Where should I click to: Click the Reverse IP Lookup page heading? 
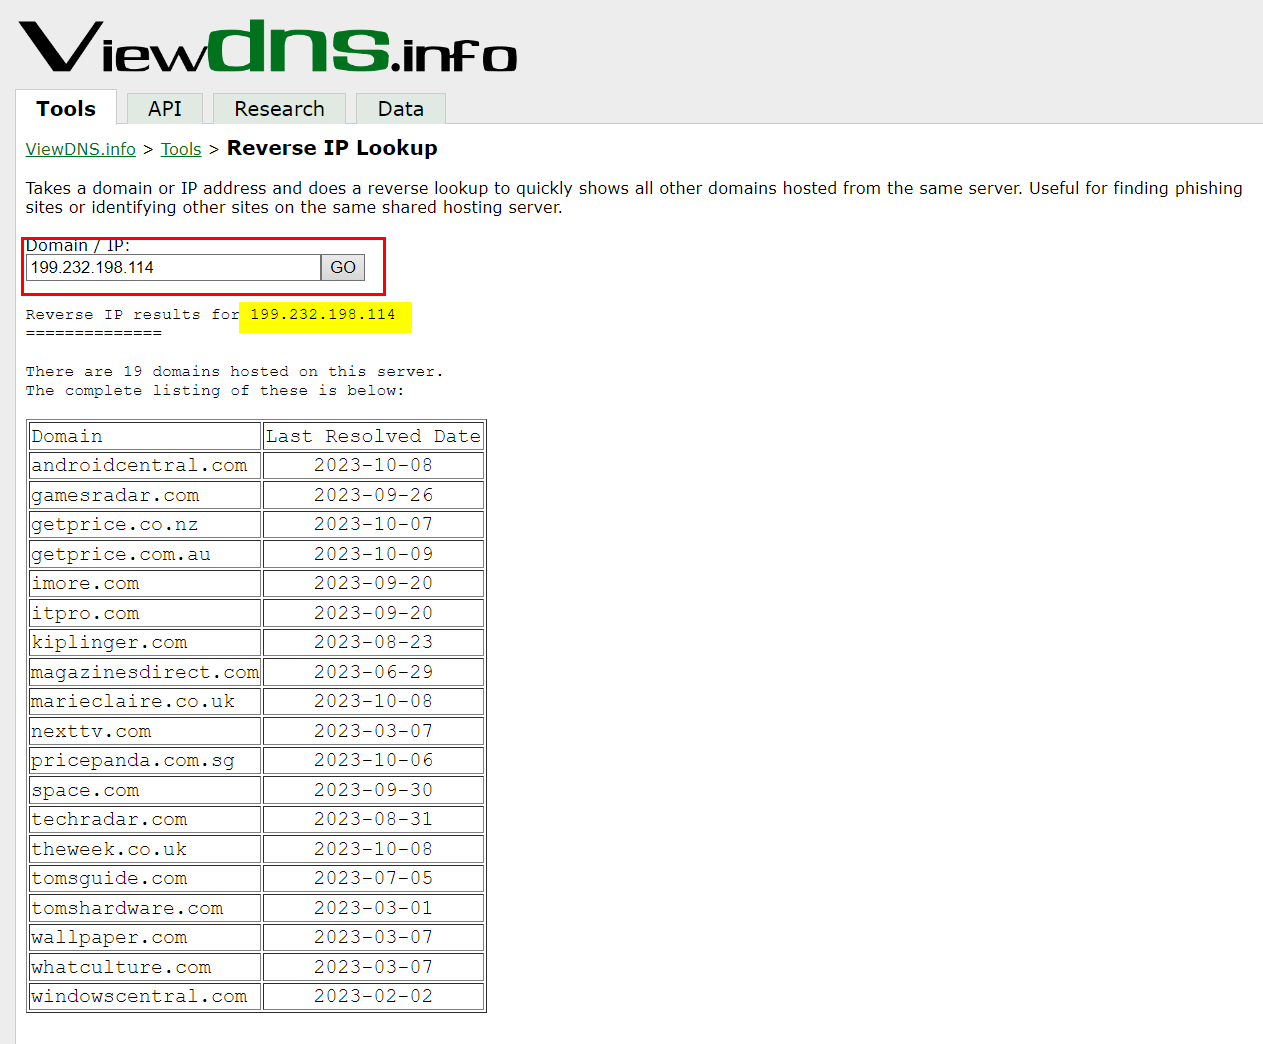332,148
